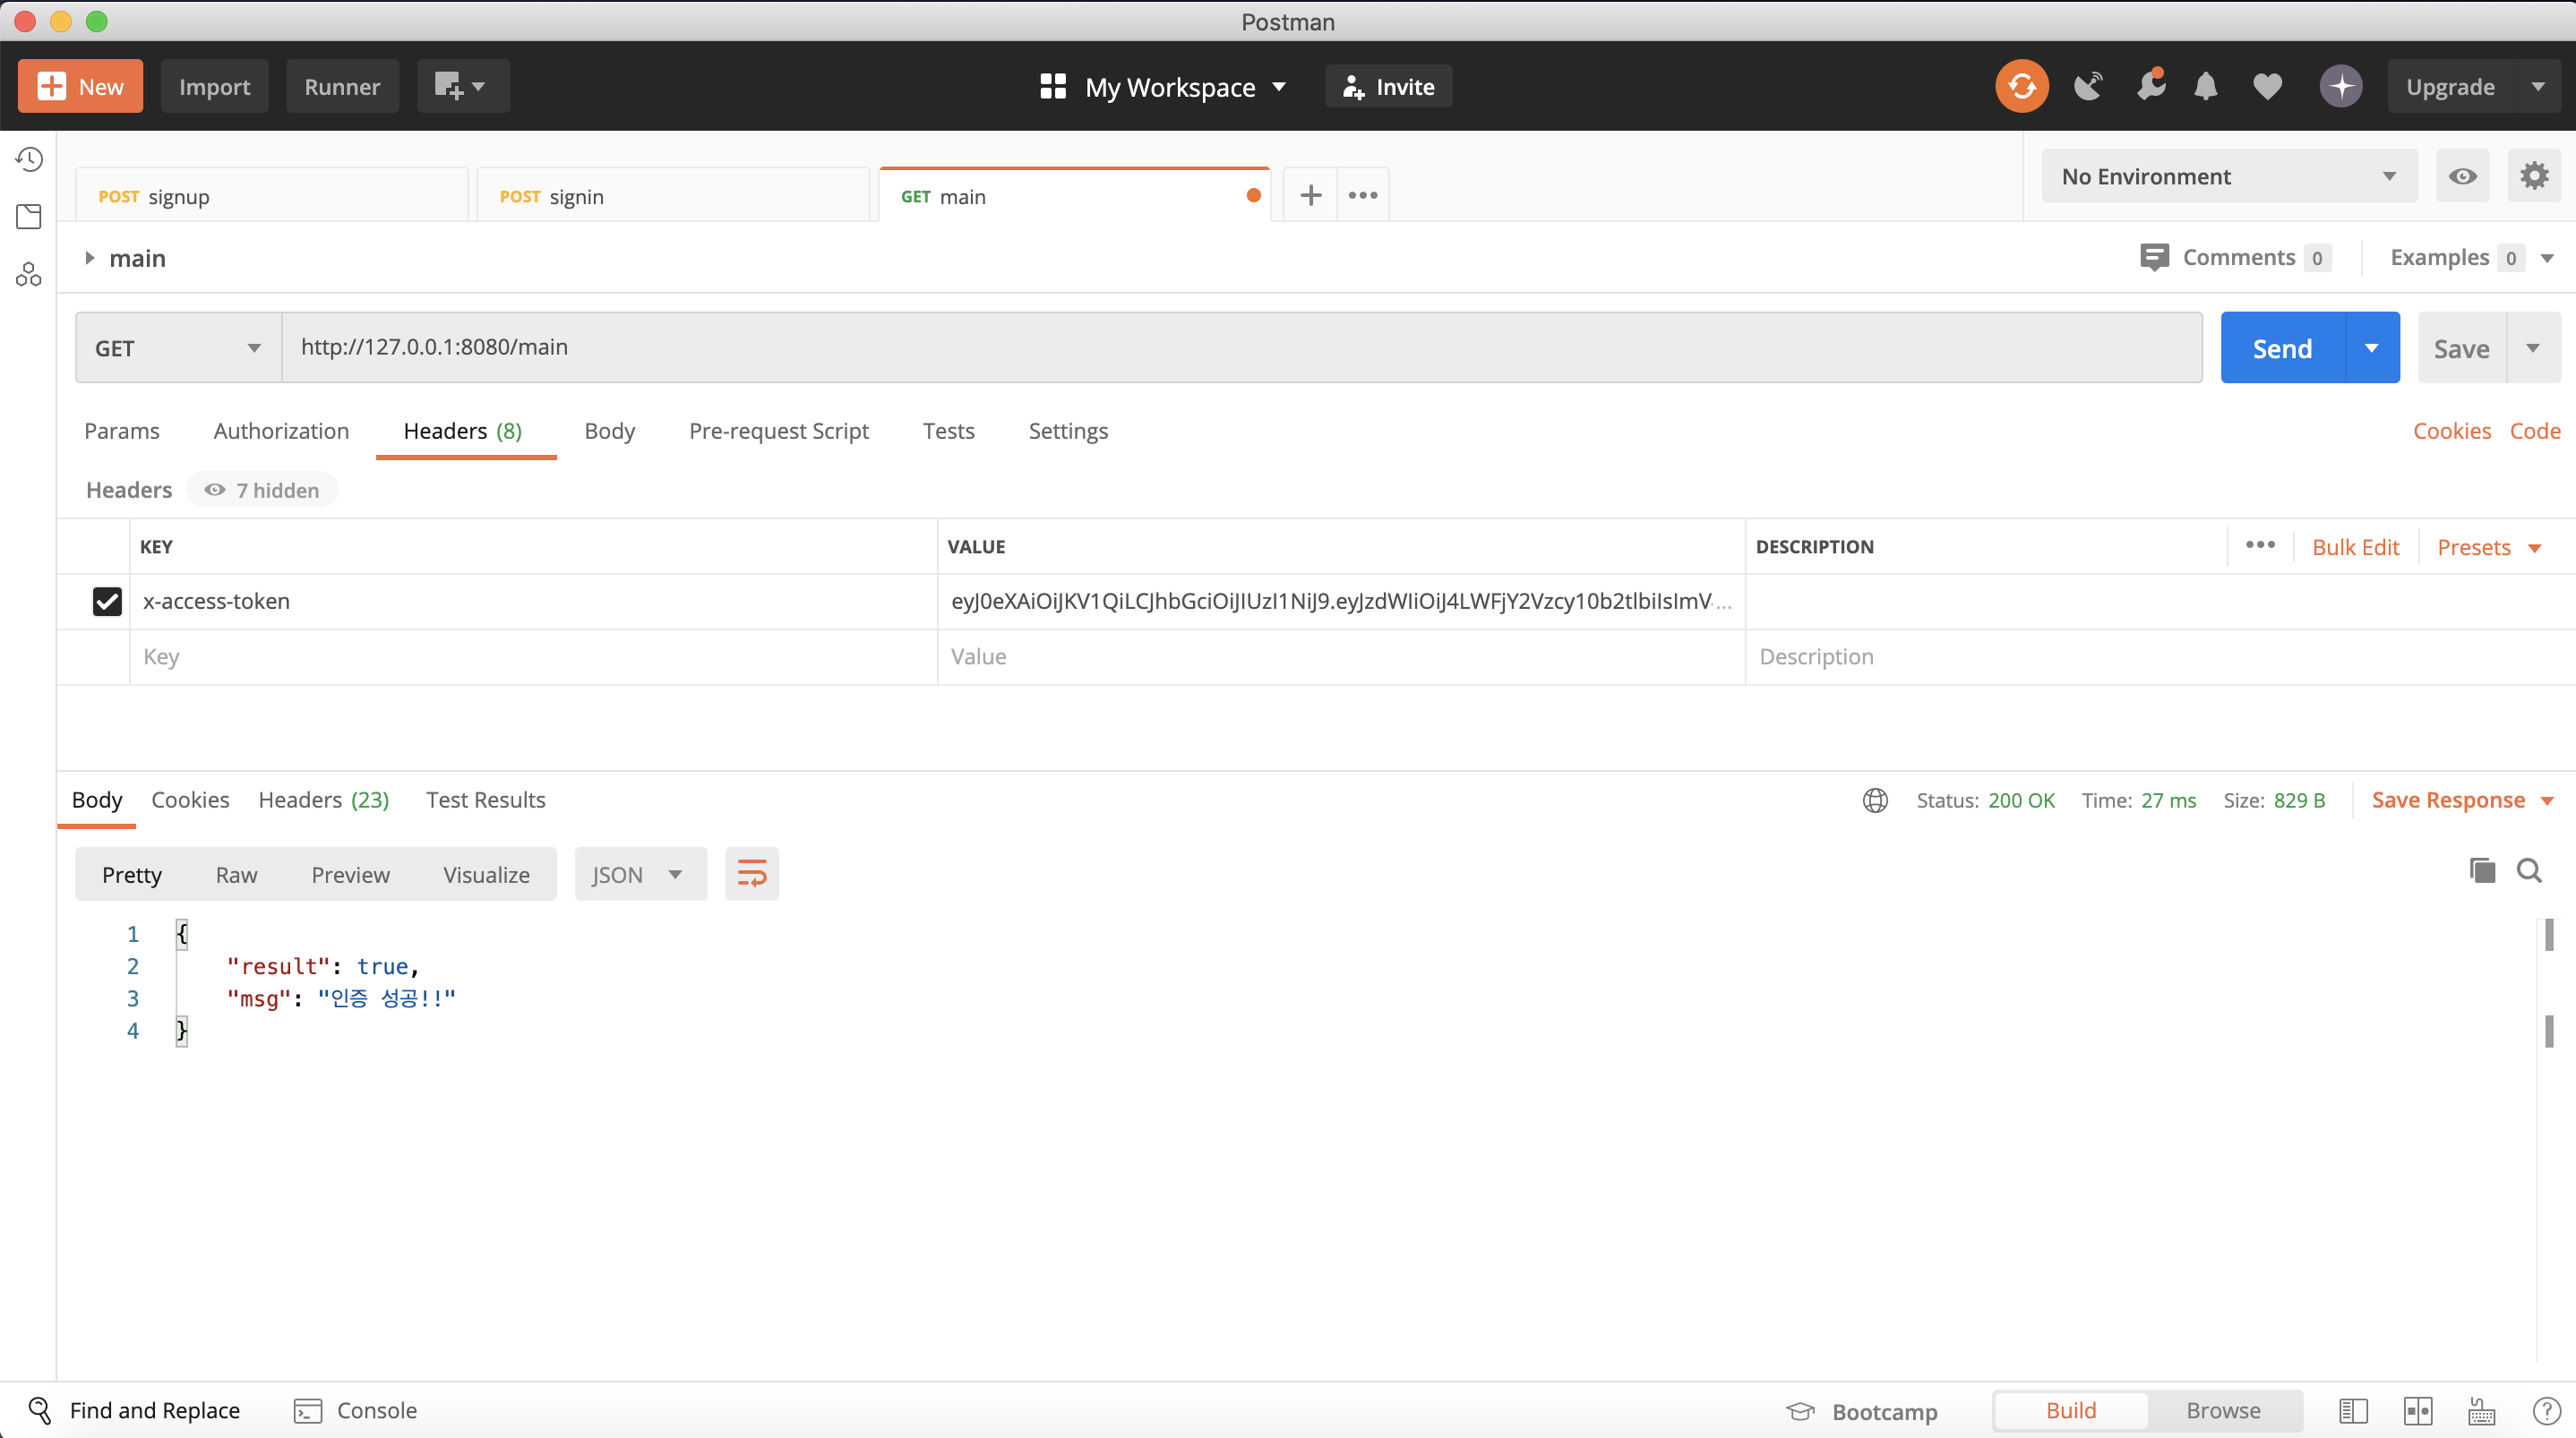Open the environment management gear icon

2533,176
